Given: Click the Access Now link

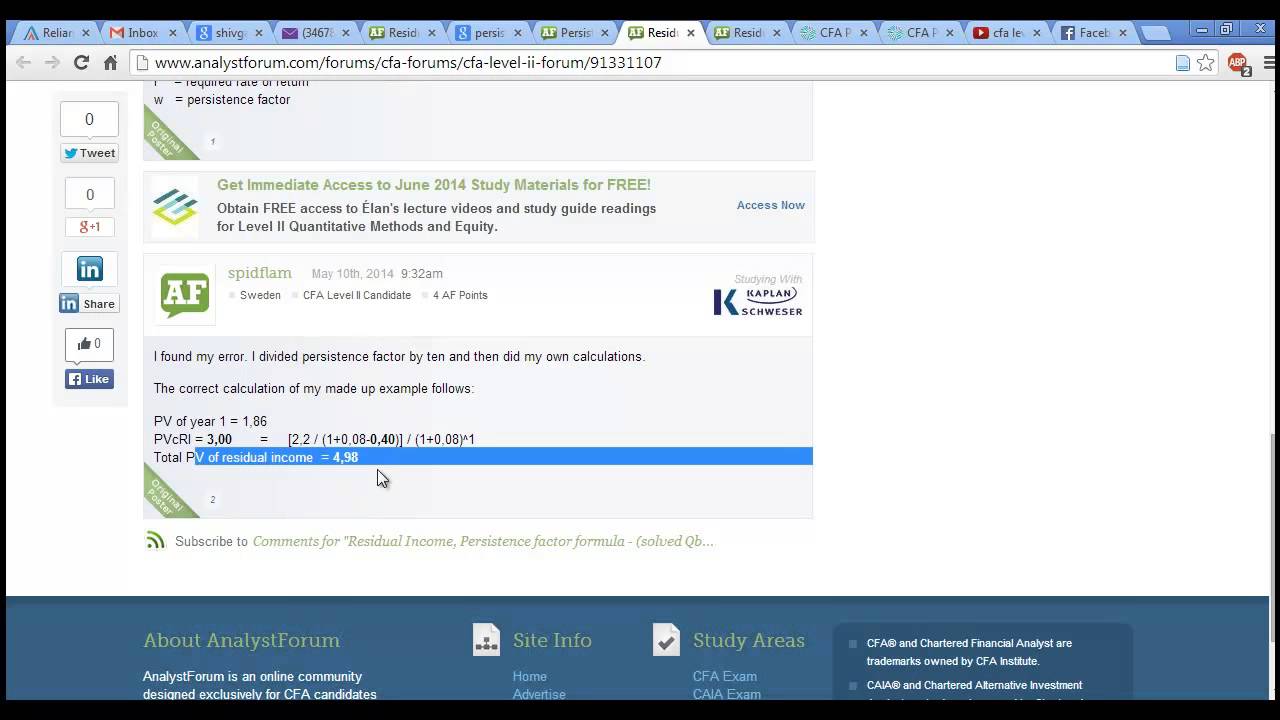Looking at the screenshot, I should 770,205.
